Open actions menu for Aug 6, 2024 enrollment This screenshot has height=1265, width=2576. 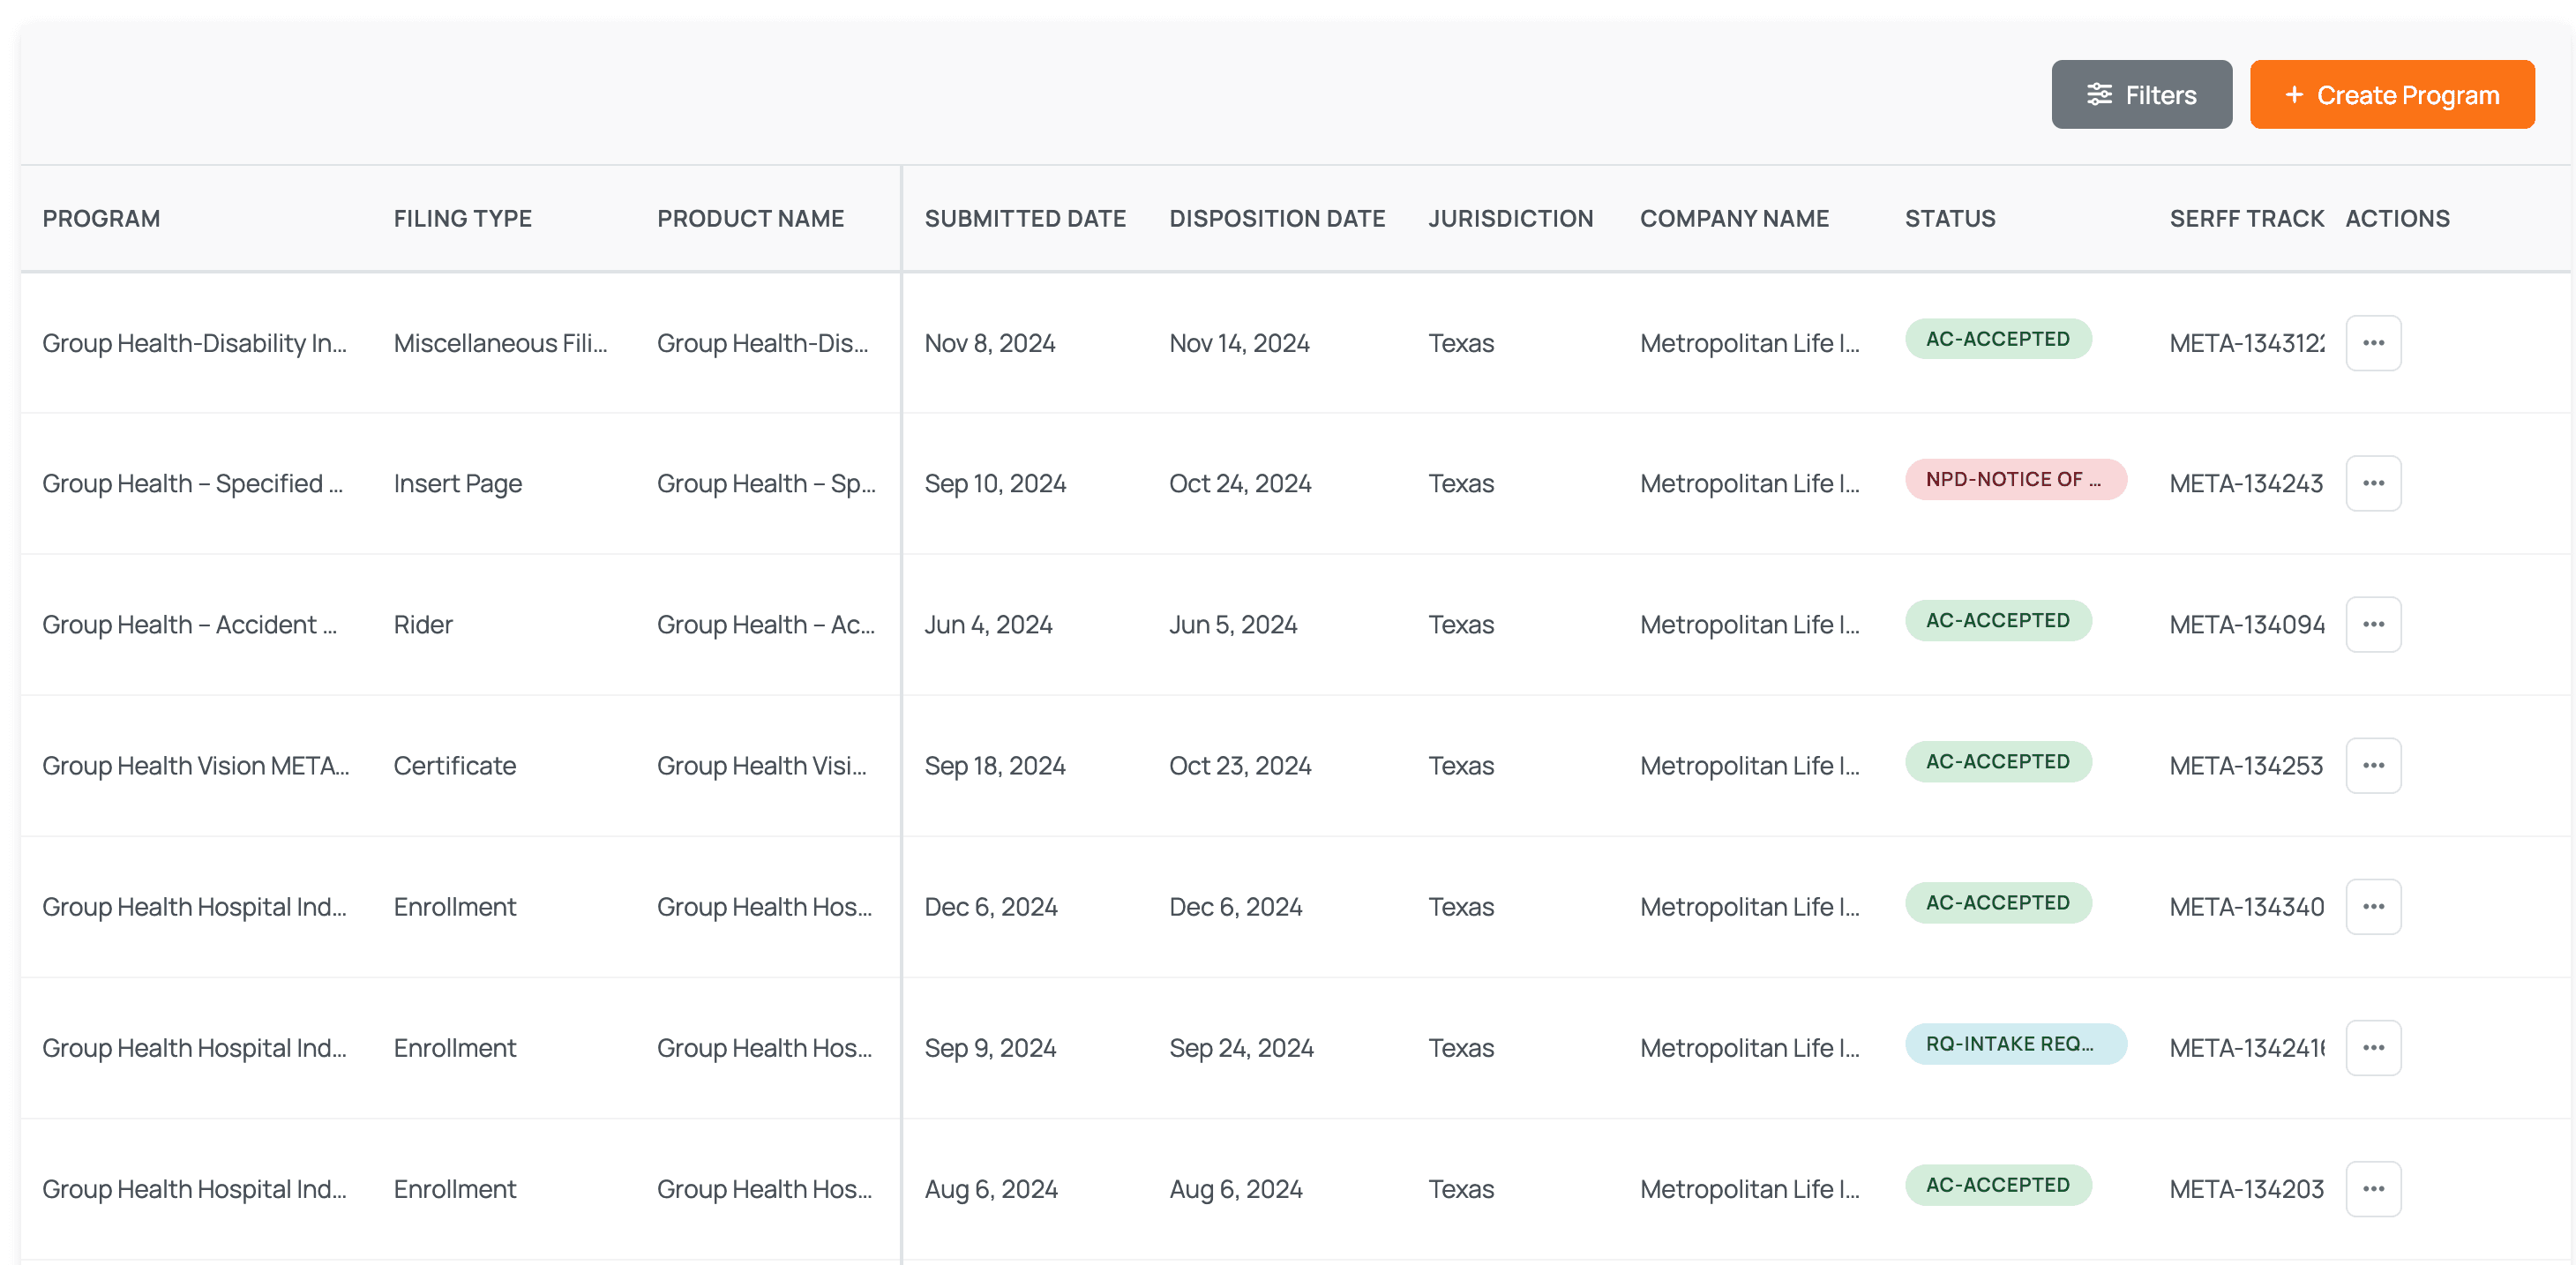[2373, 1189]
